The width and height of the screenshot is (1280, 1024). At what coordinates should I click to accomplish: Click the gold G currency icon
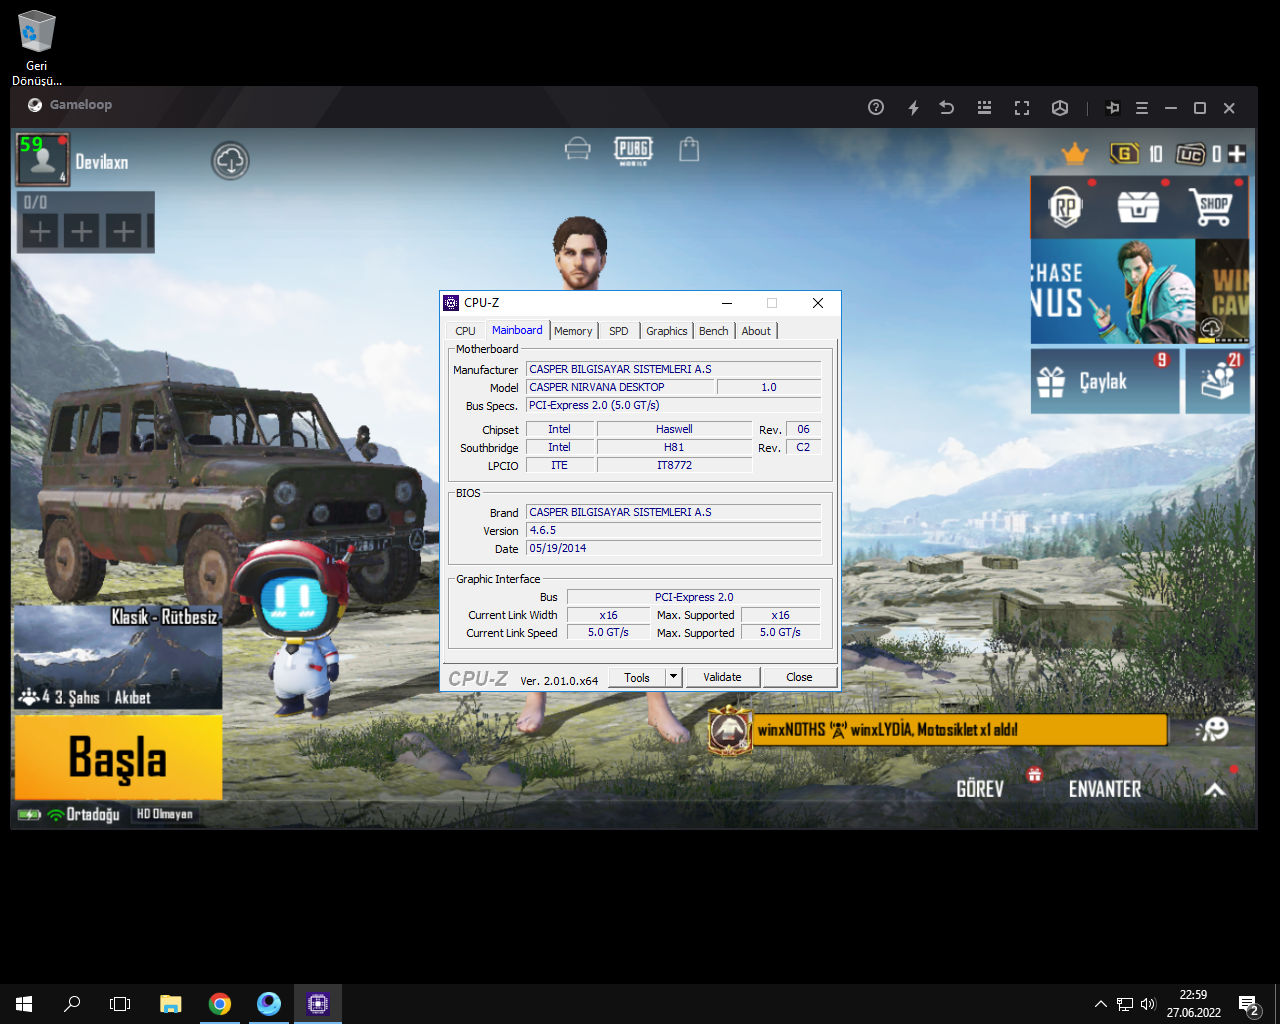click(x=1125, y=153)
